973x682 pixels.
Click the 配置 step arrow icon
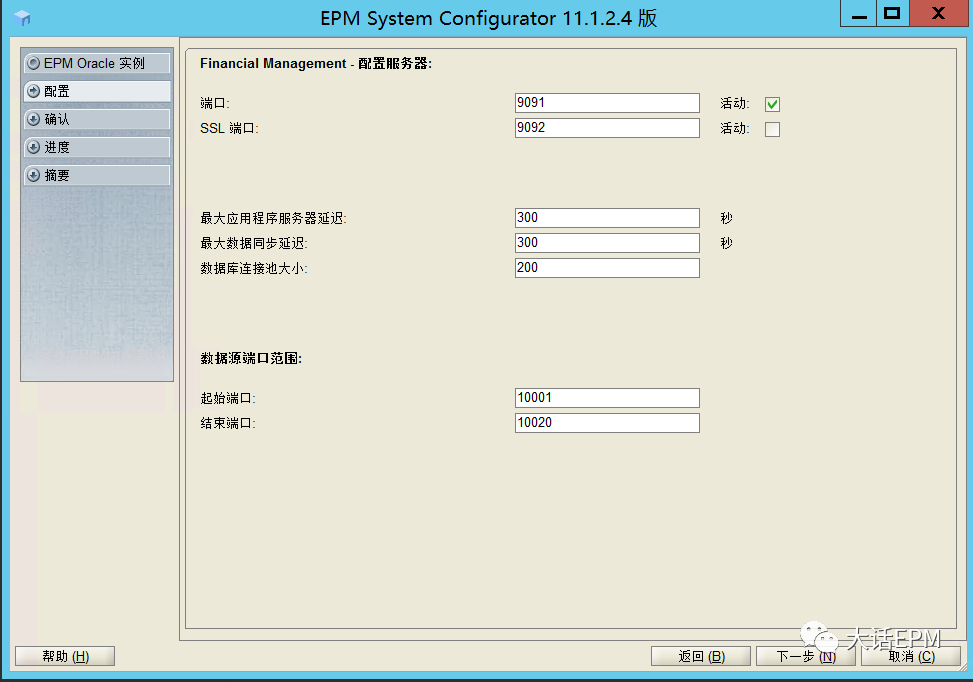34,91
